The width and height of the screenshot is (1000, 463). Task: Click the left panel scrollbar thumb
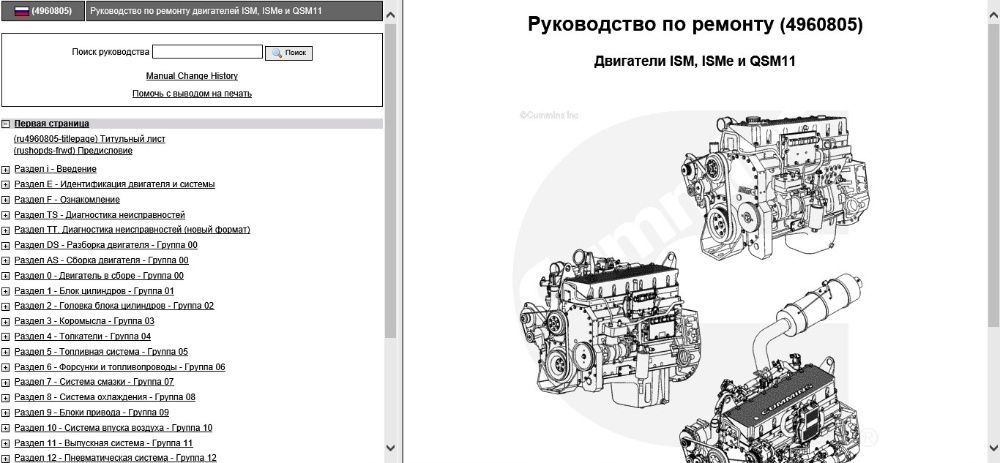click(390, 182)
